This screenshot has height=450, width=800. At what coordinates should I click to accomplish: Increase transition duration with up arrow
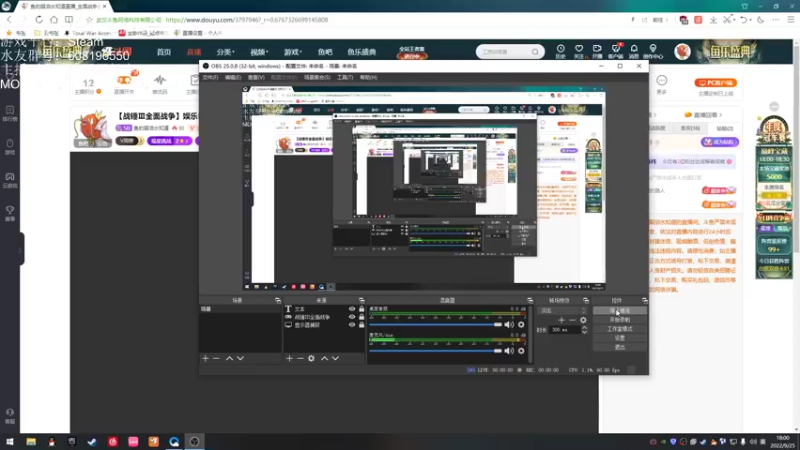point(584,328)
